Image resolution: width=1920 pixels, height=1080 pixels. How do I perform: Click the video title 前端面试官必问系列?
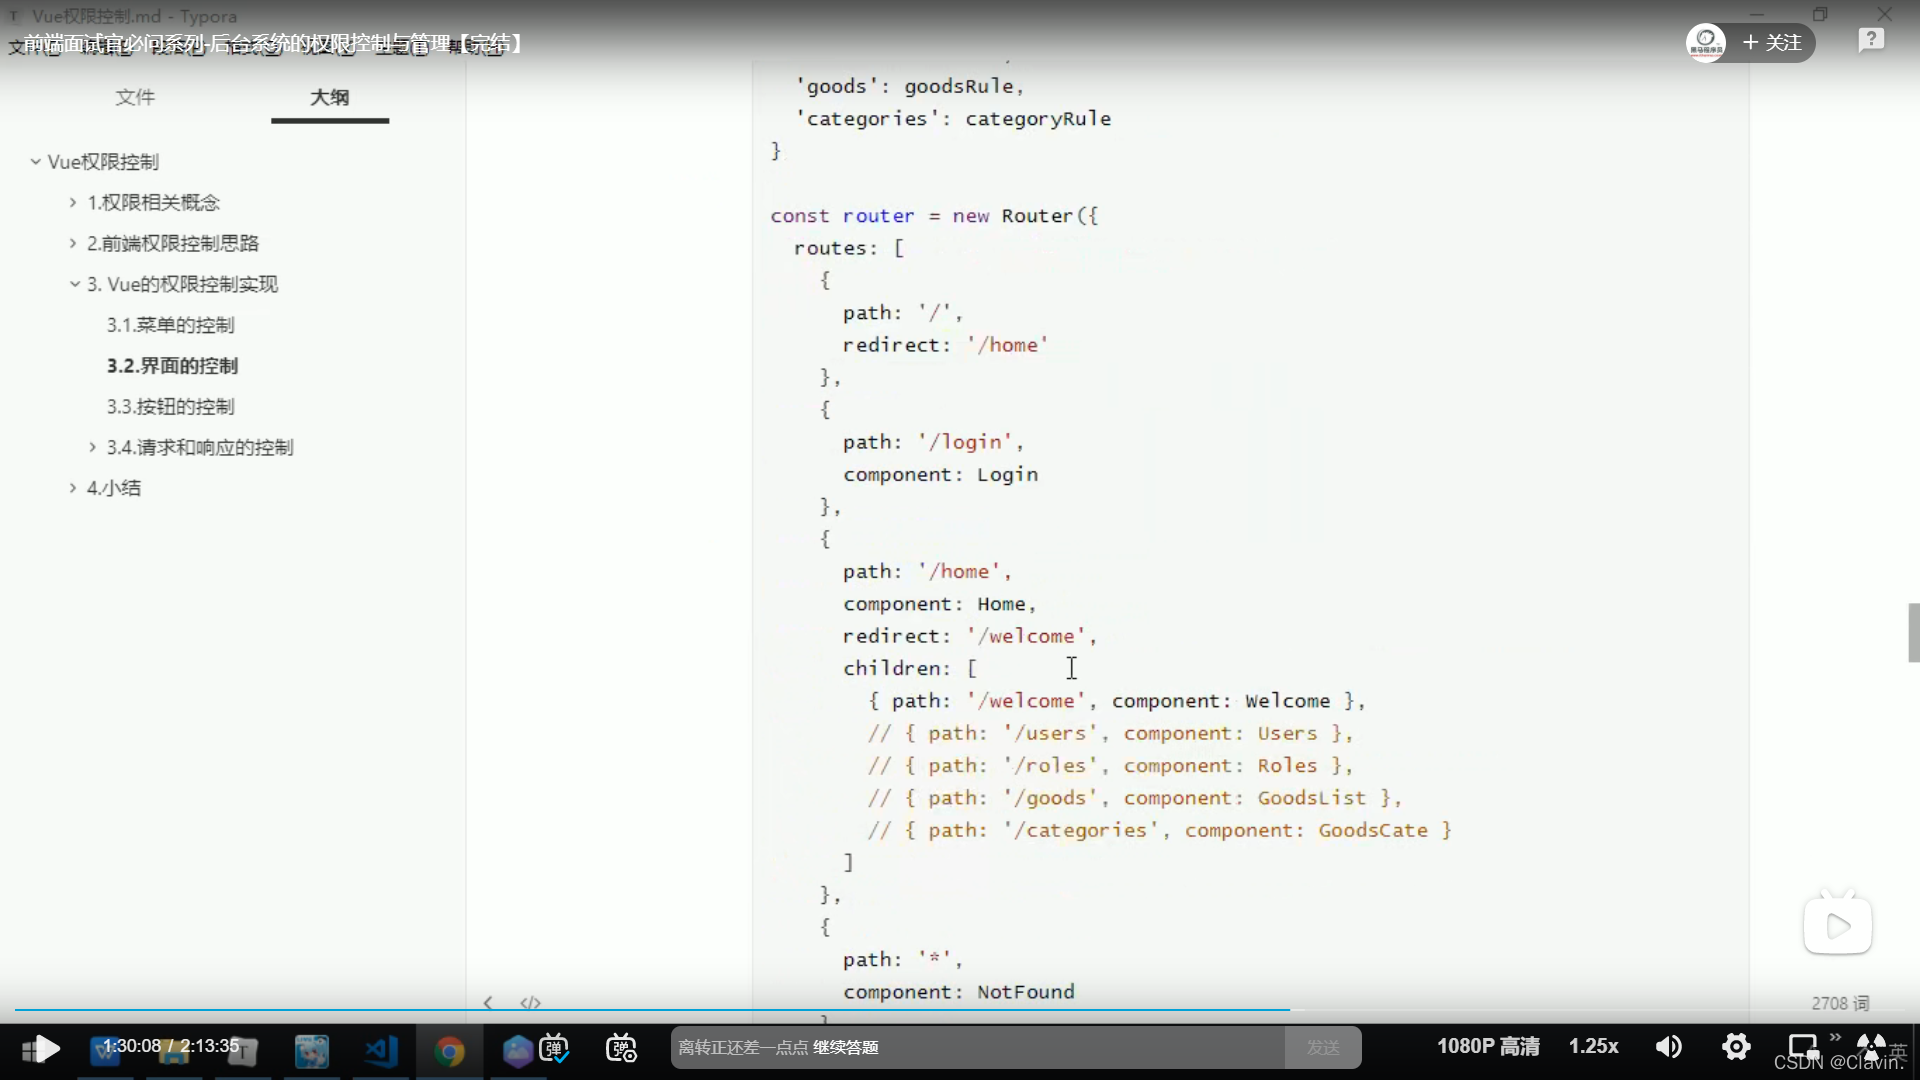(273, 43)
